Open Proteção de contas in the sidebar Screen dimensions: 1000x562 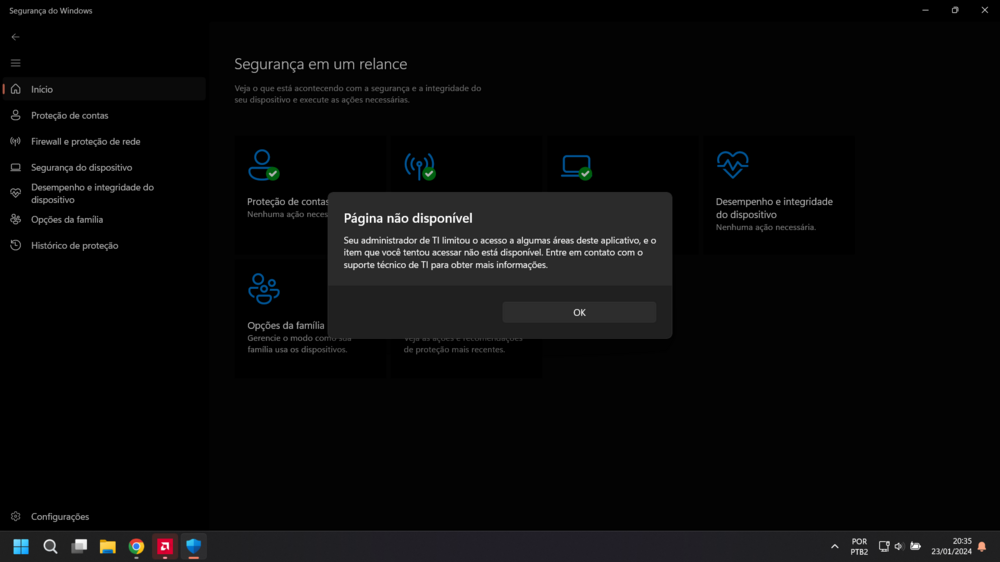pos(69,115)
